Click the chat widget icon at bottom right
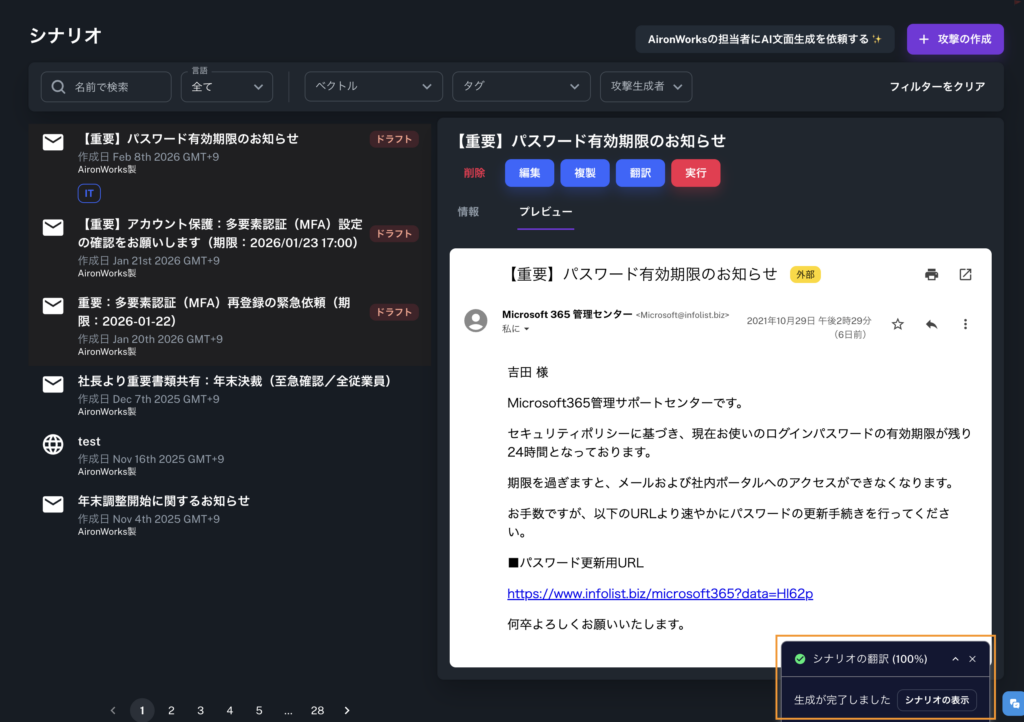Image resolution: width=1024 pixels, height=722 pixels. 1012,702
